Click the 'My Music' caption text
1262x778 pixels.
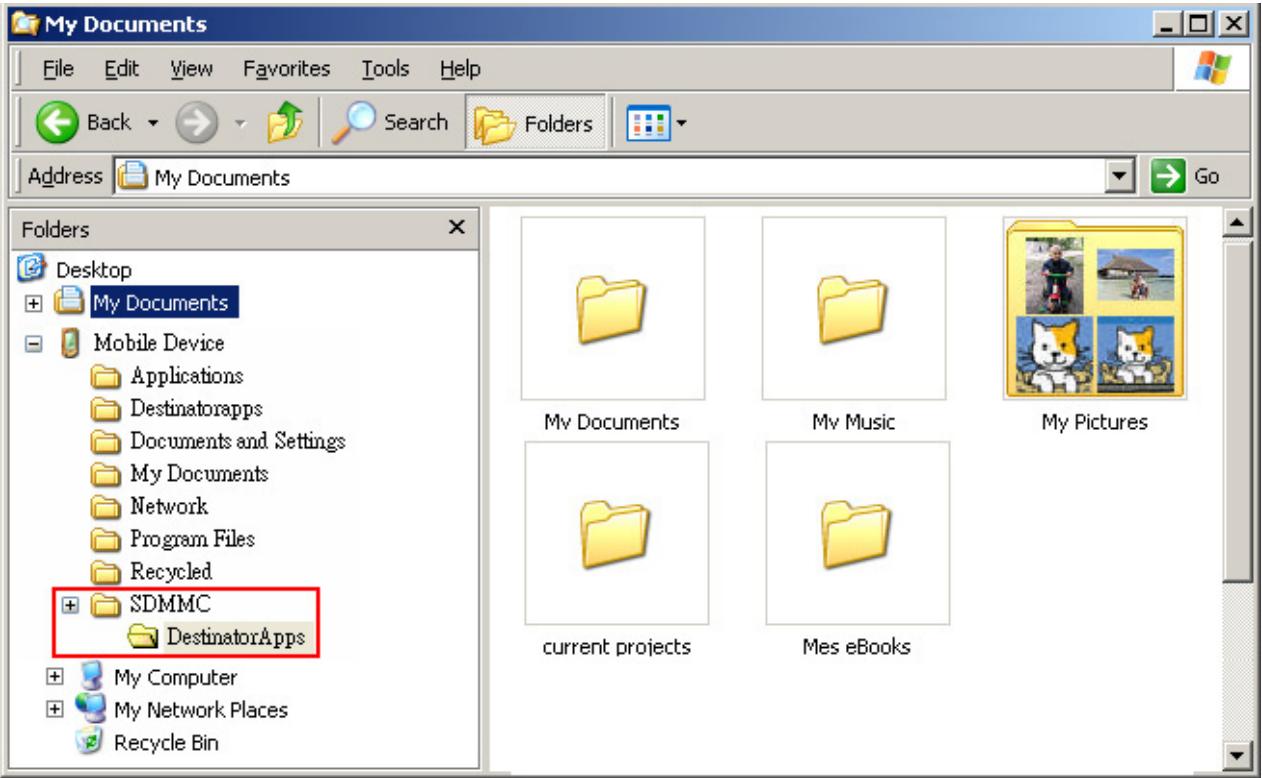(x=853, y=422)
